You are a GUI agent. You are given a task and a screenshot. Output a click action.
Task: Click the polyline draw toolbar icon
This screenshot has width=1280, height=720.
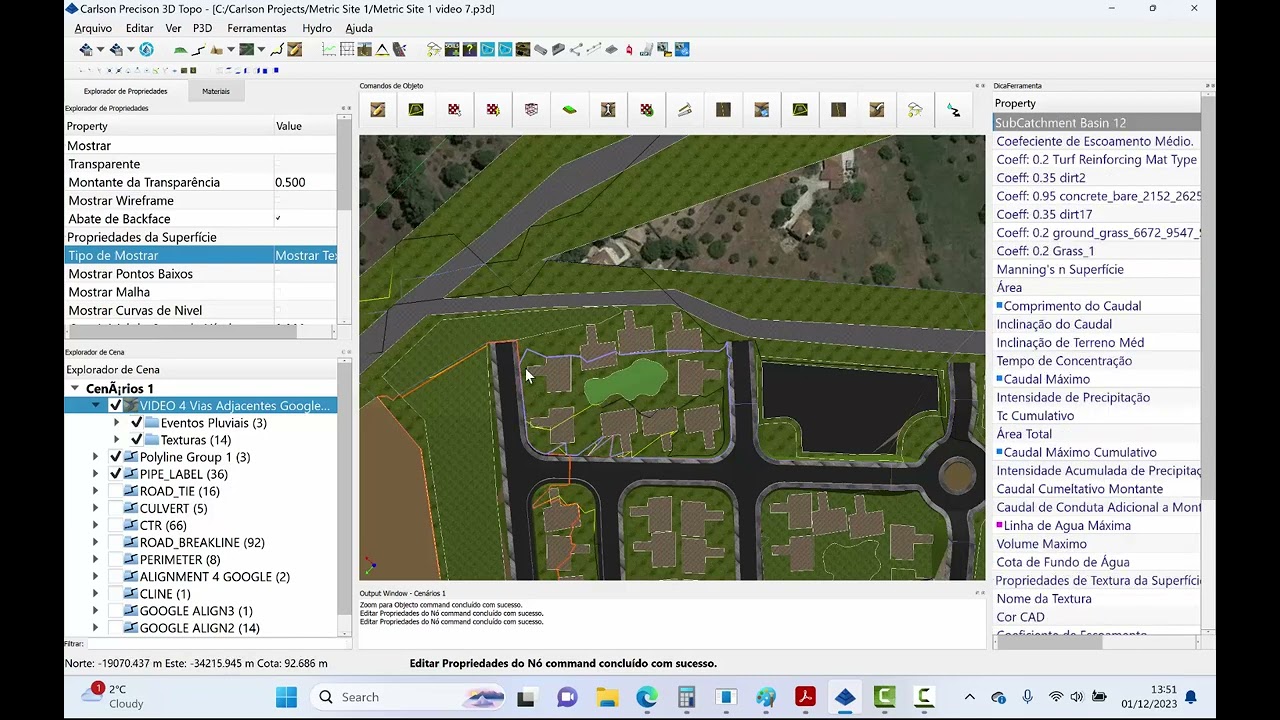click(x=196, y=49)
